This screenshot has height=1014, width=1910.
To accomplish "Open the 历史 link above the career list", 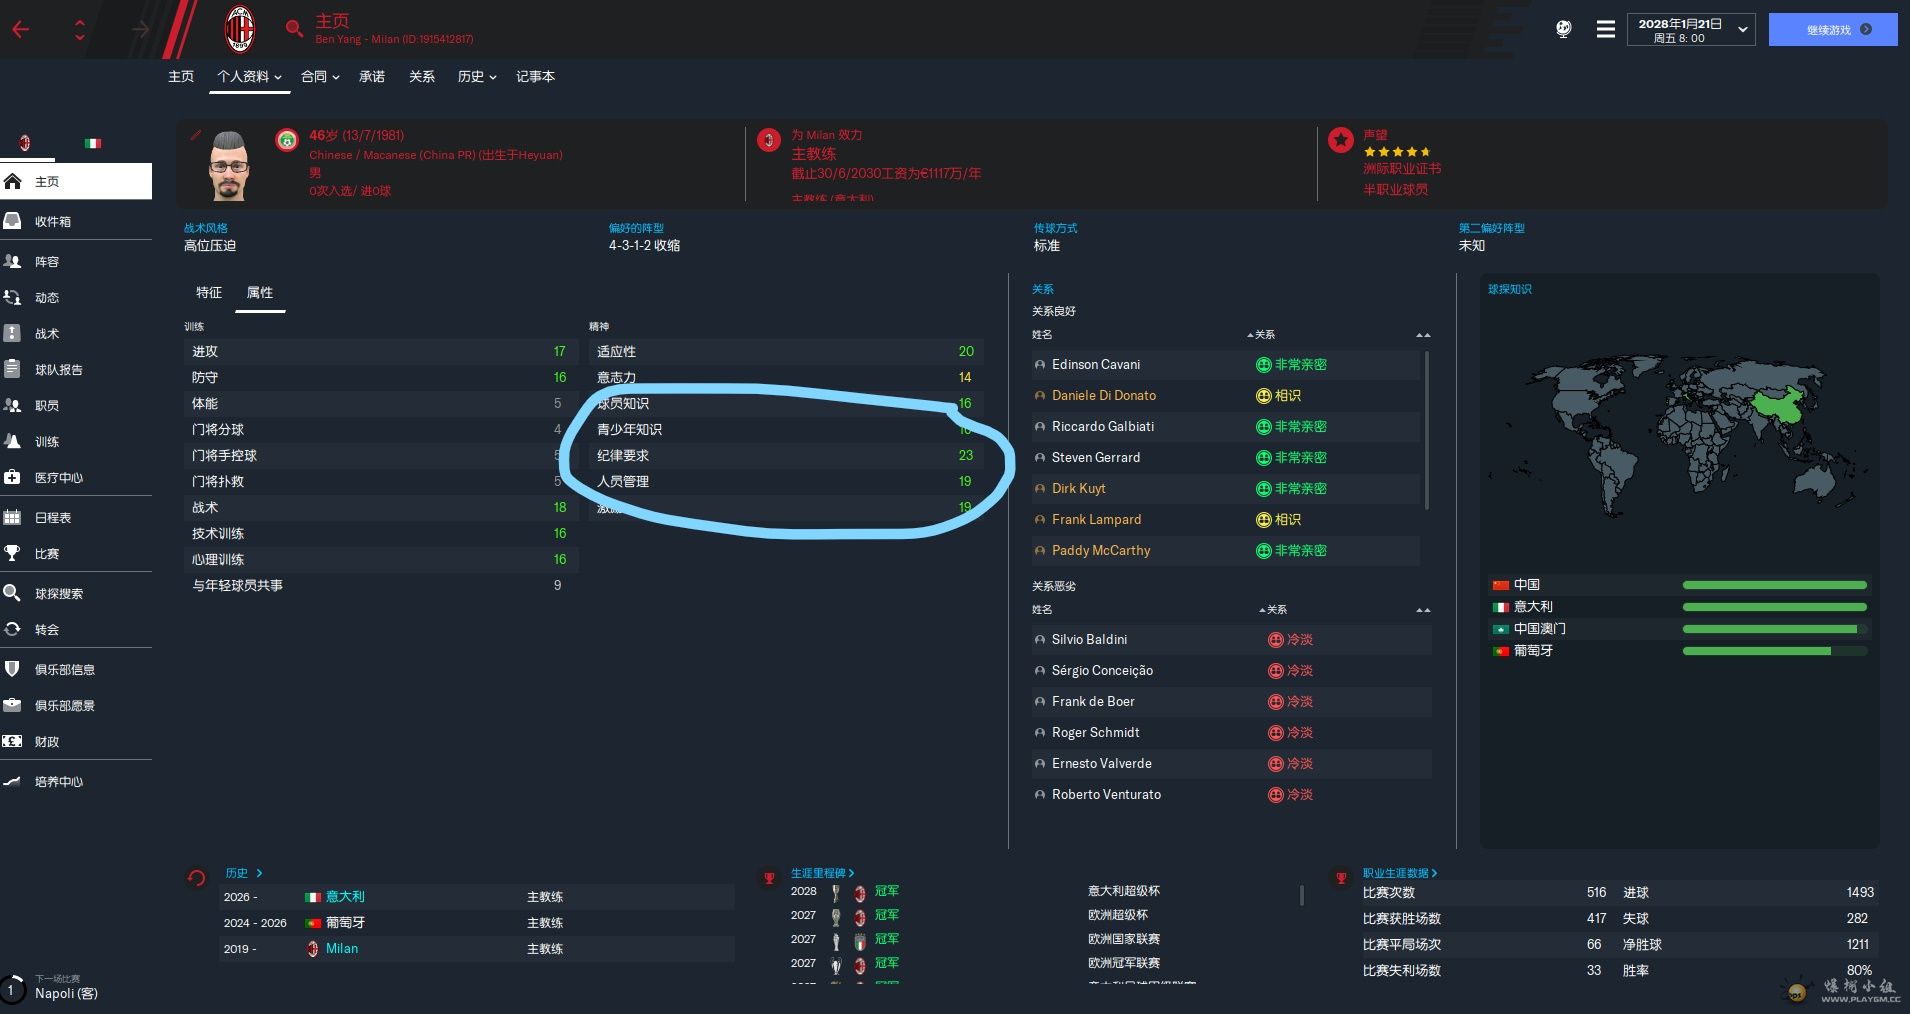I will [243, 873].
